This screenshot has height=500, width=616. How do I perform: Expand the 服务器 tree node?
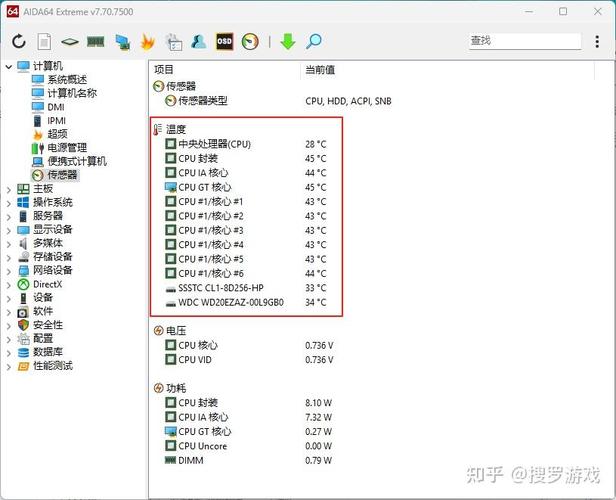9,217
